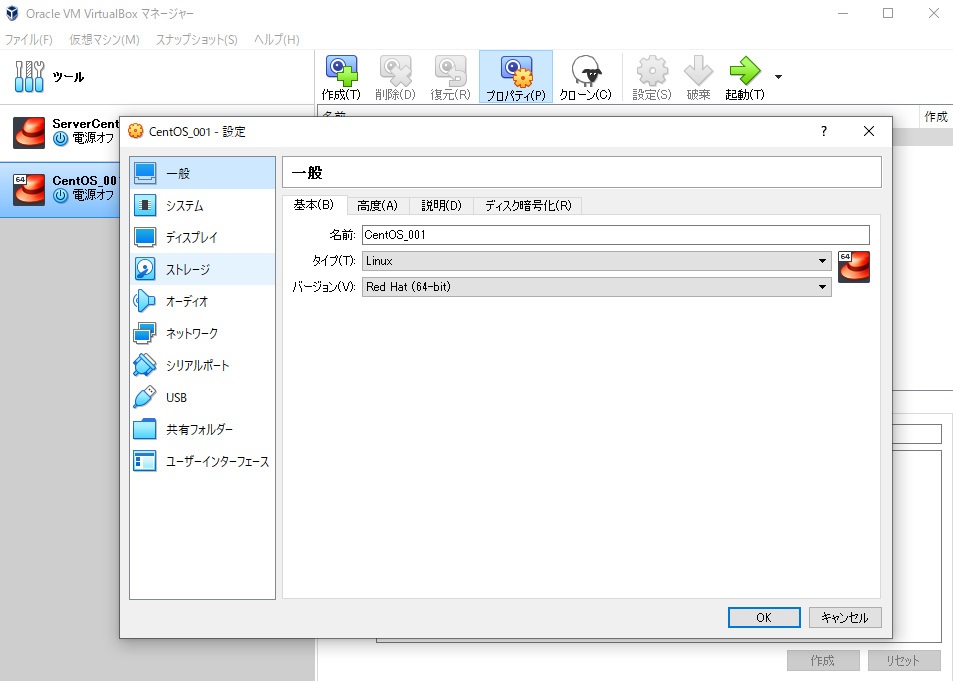Switch to the 基本(B) tab
Viewport: 953px width, 681px height.
(314, 205)
